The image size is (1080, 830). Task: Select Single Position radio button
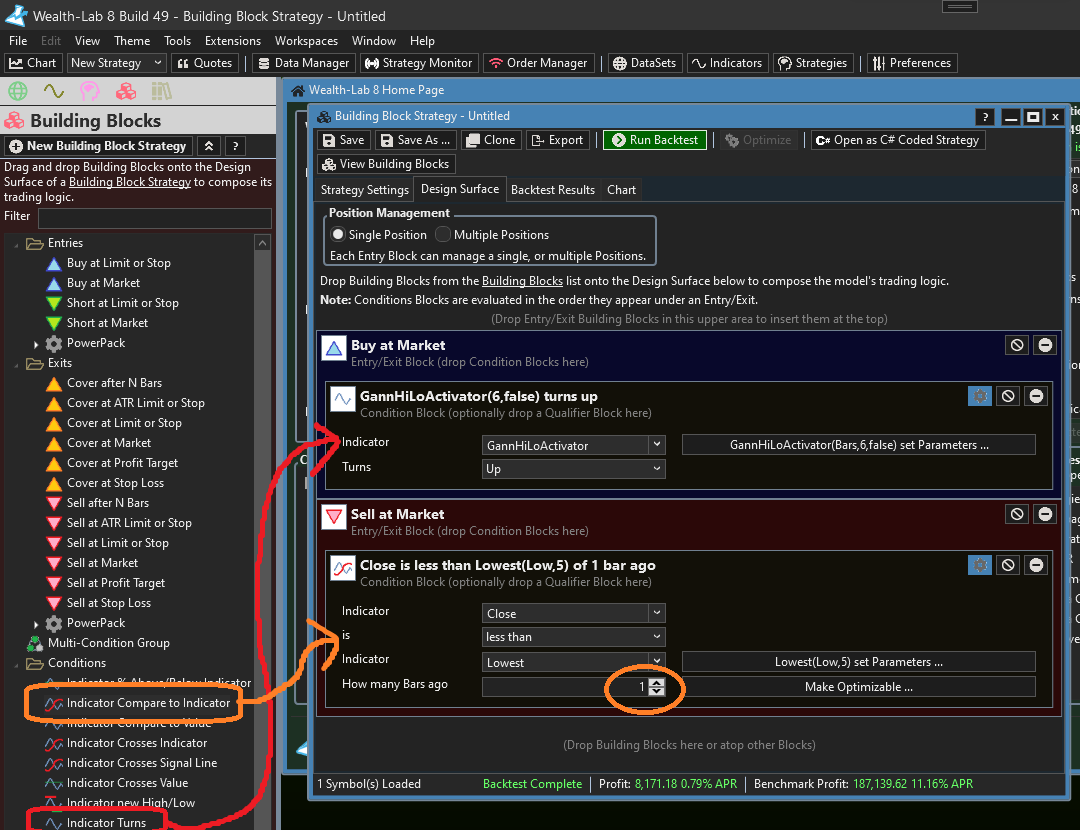click(x=337, y=235)
